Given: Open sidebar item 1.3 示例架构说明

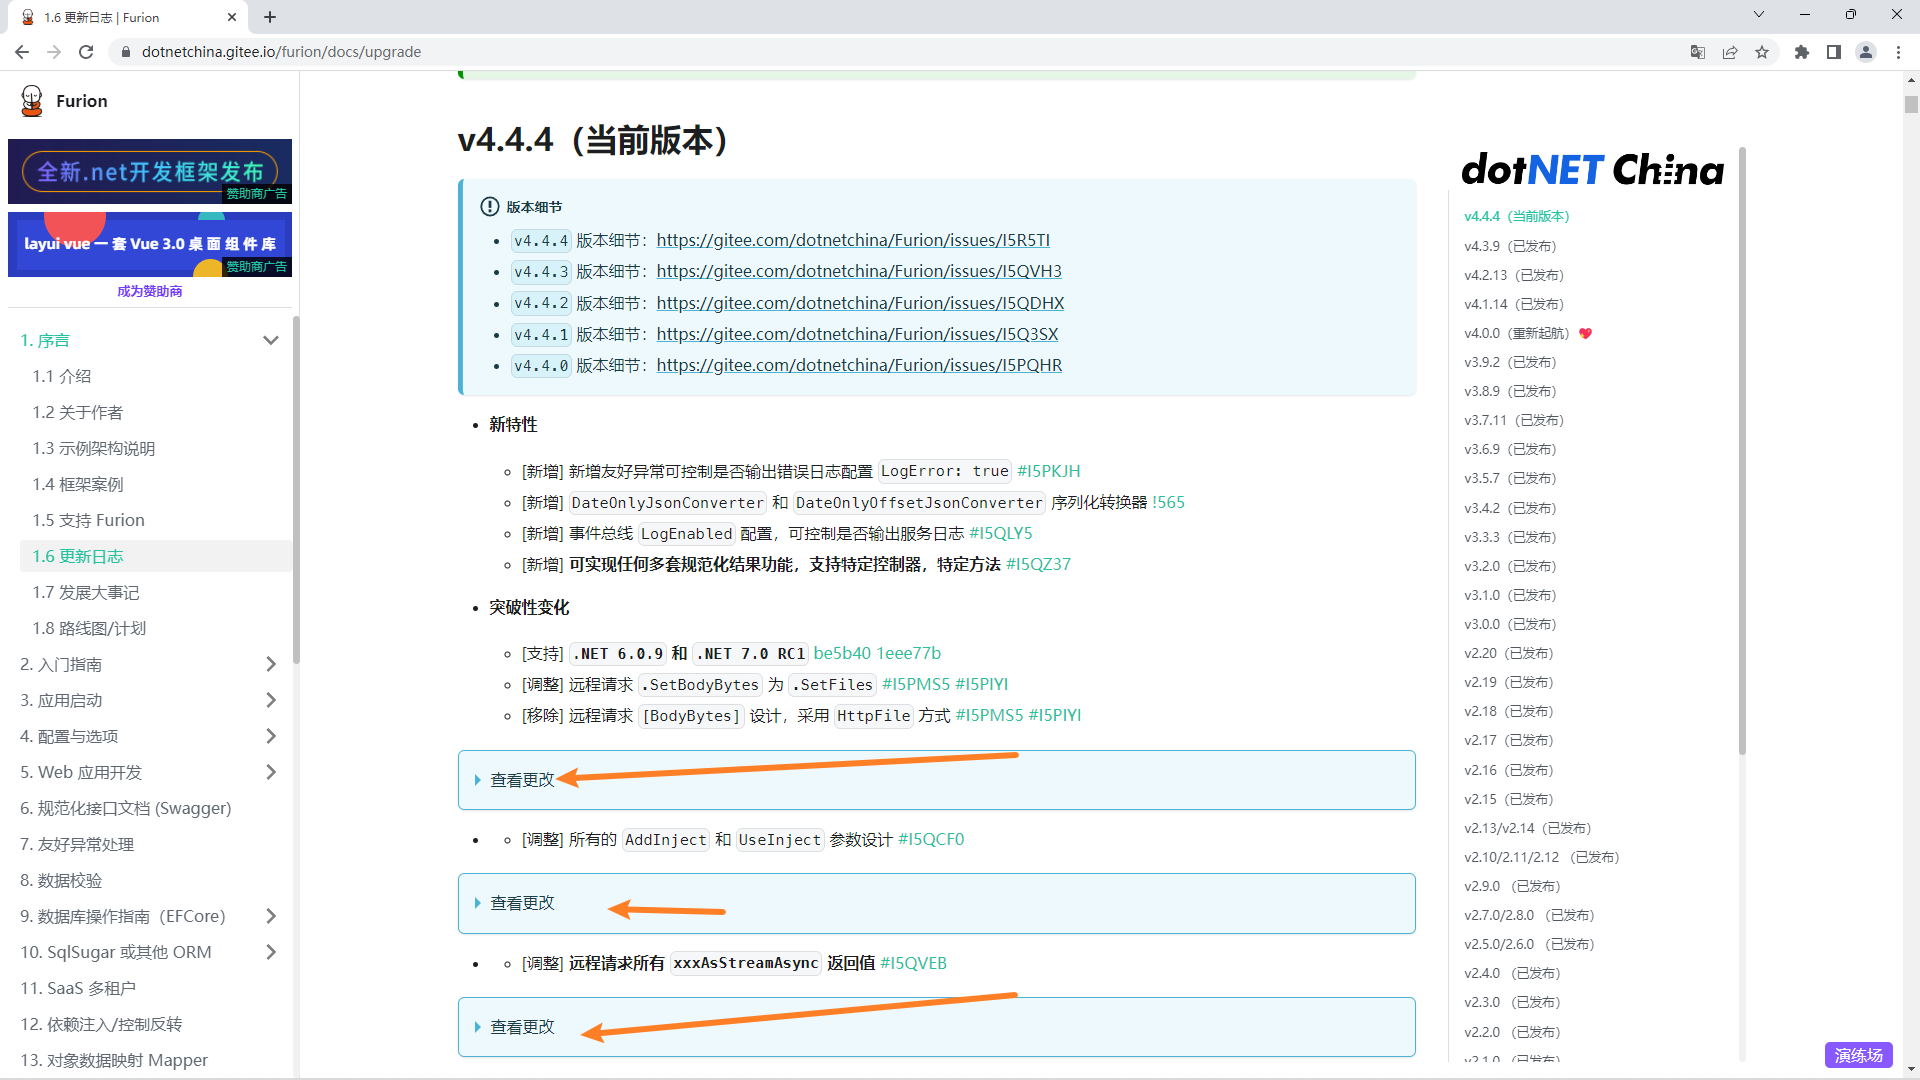Looking at the screenshot, I should [93, 448].
